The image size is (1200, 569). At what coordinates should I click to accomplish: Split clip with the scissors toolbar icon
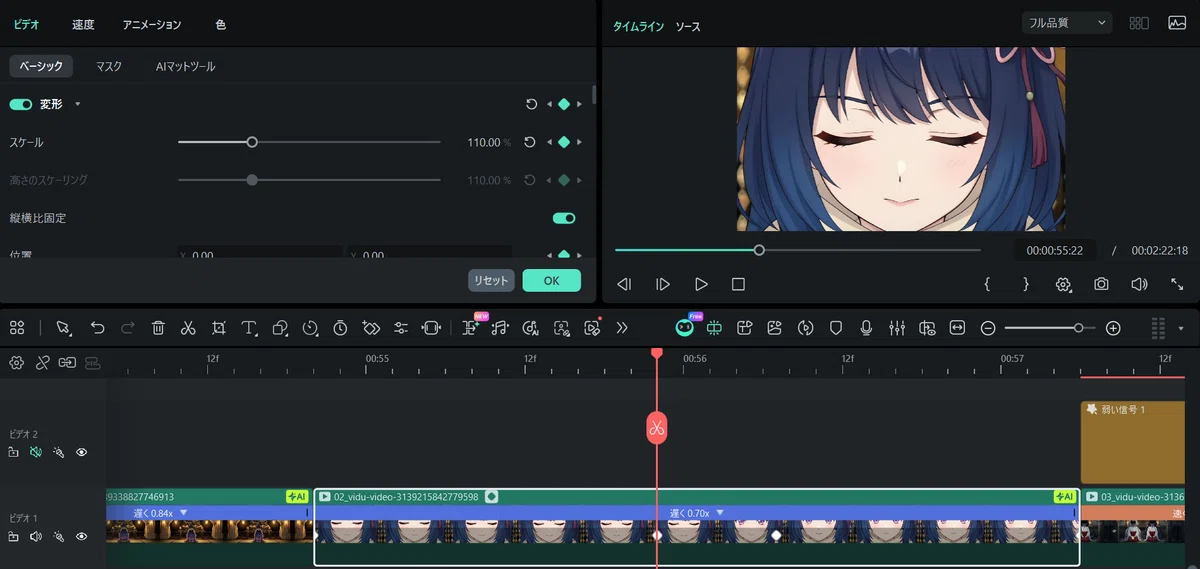[188, 327]
